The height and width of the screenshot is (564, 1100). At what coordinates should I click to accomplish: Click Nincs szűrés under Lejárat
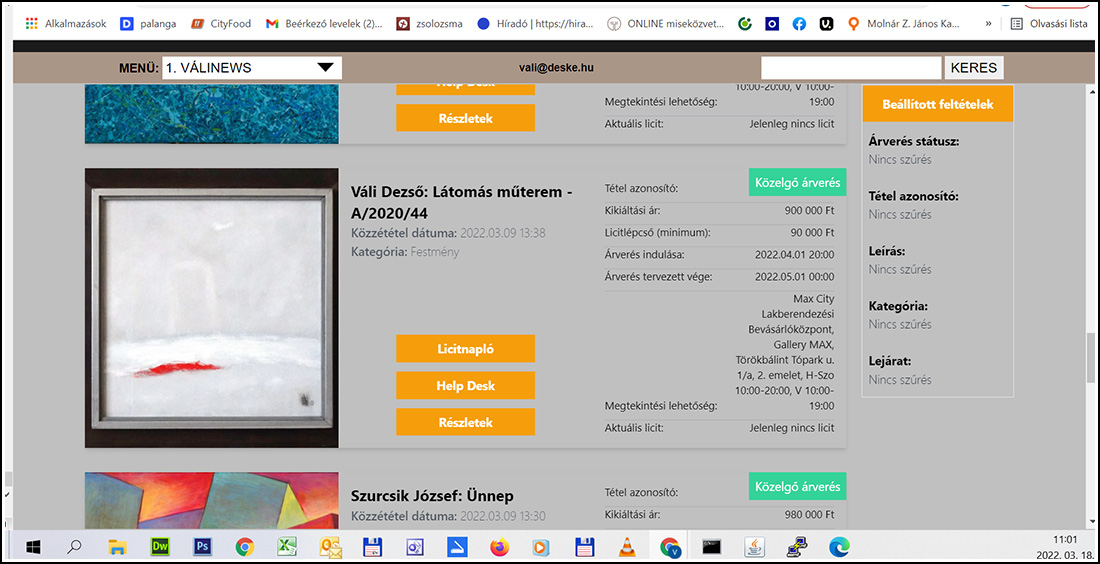coord(900,380)
